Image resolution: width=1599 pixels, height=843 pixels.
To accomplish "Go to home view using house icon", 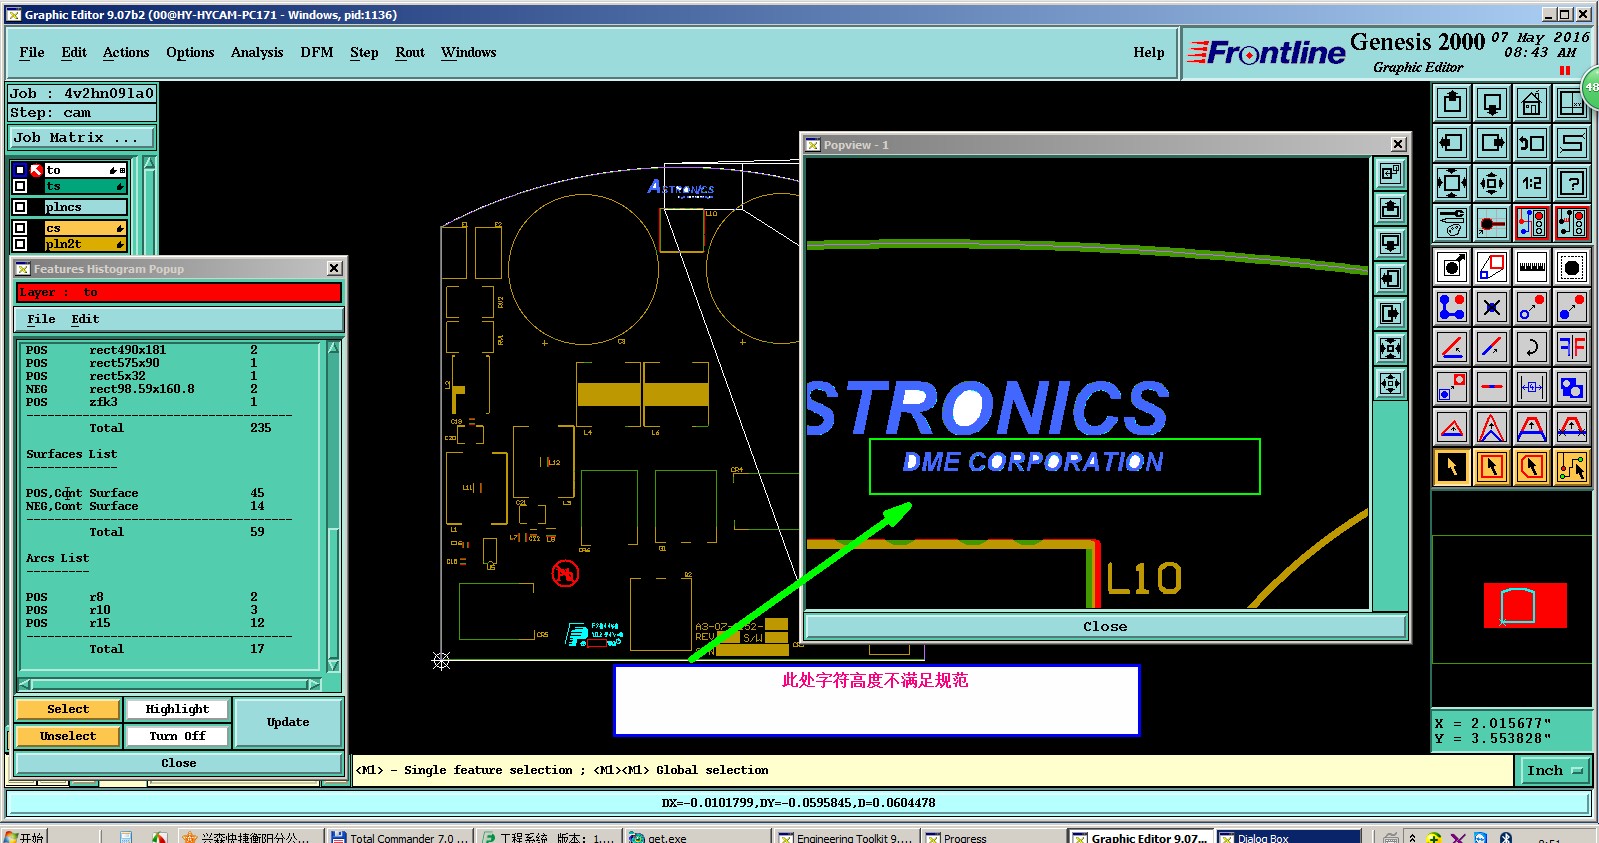I will tap(1532, 102).
